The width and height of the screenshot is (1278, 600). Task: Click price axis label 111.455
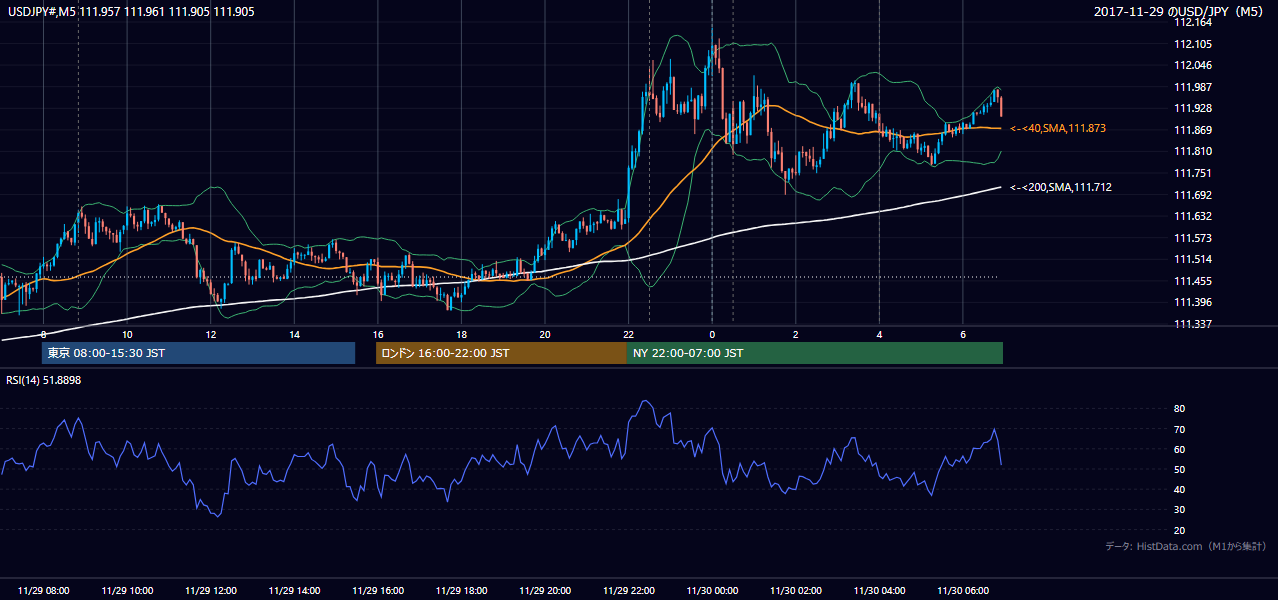[1192, 281]
